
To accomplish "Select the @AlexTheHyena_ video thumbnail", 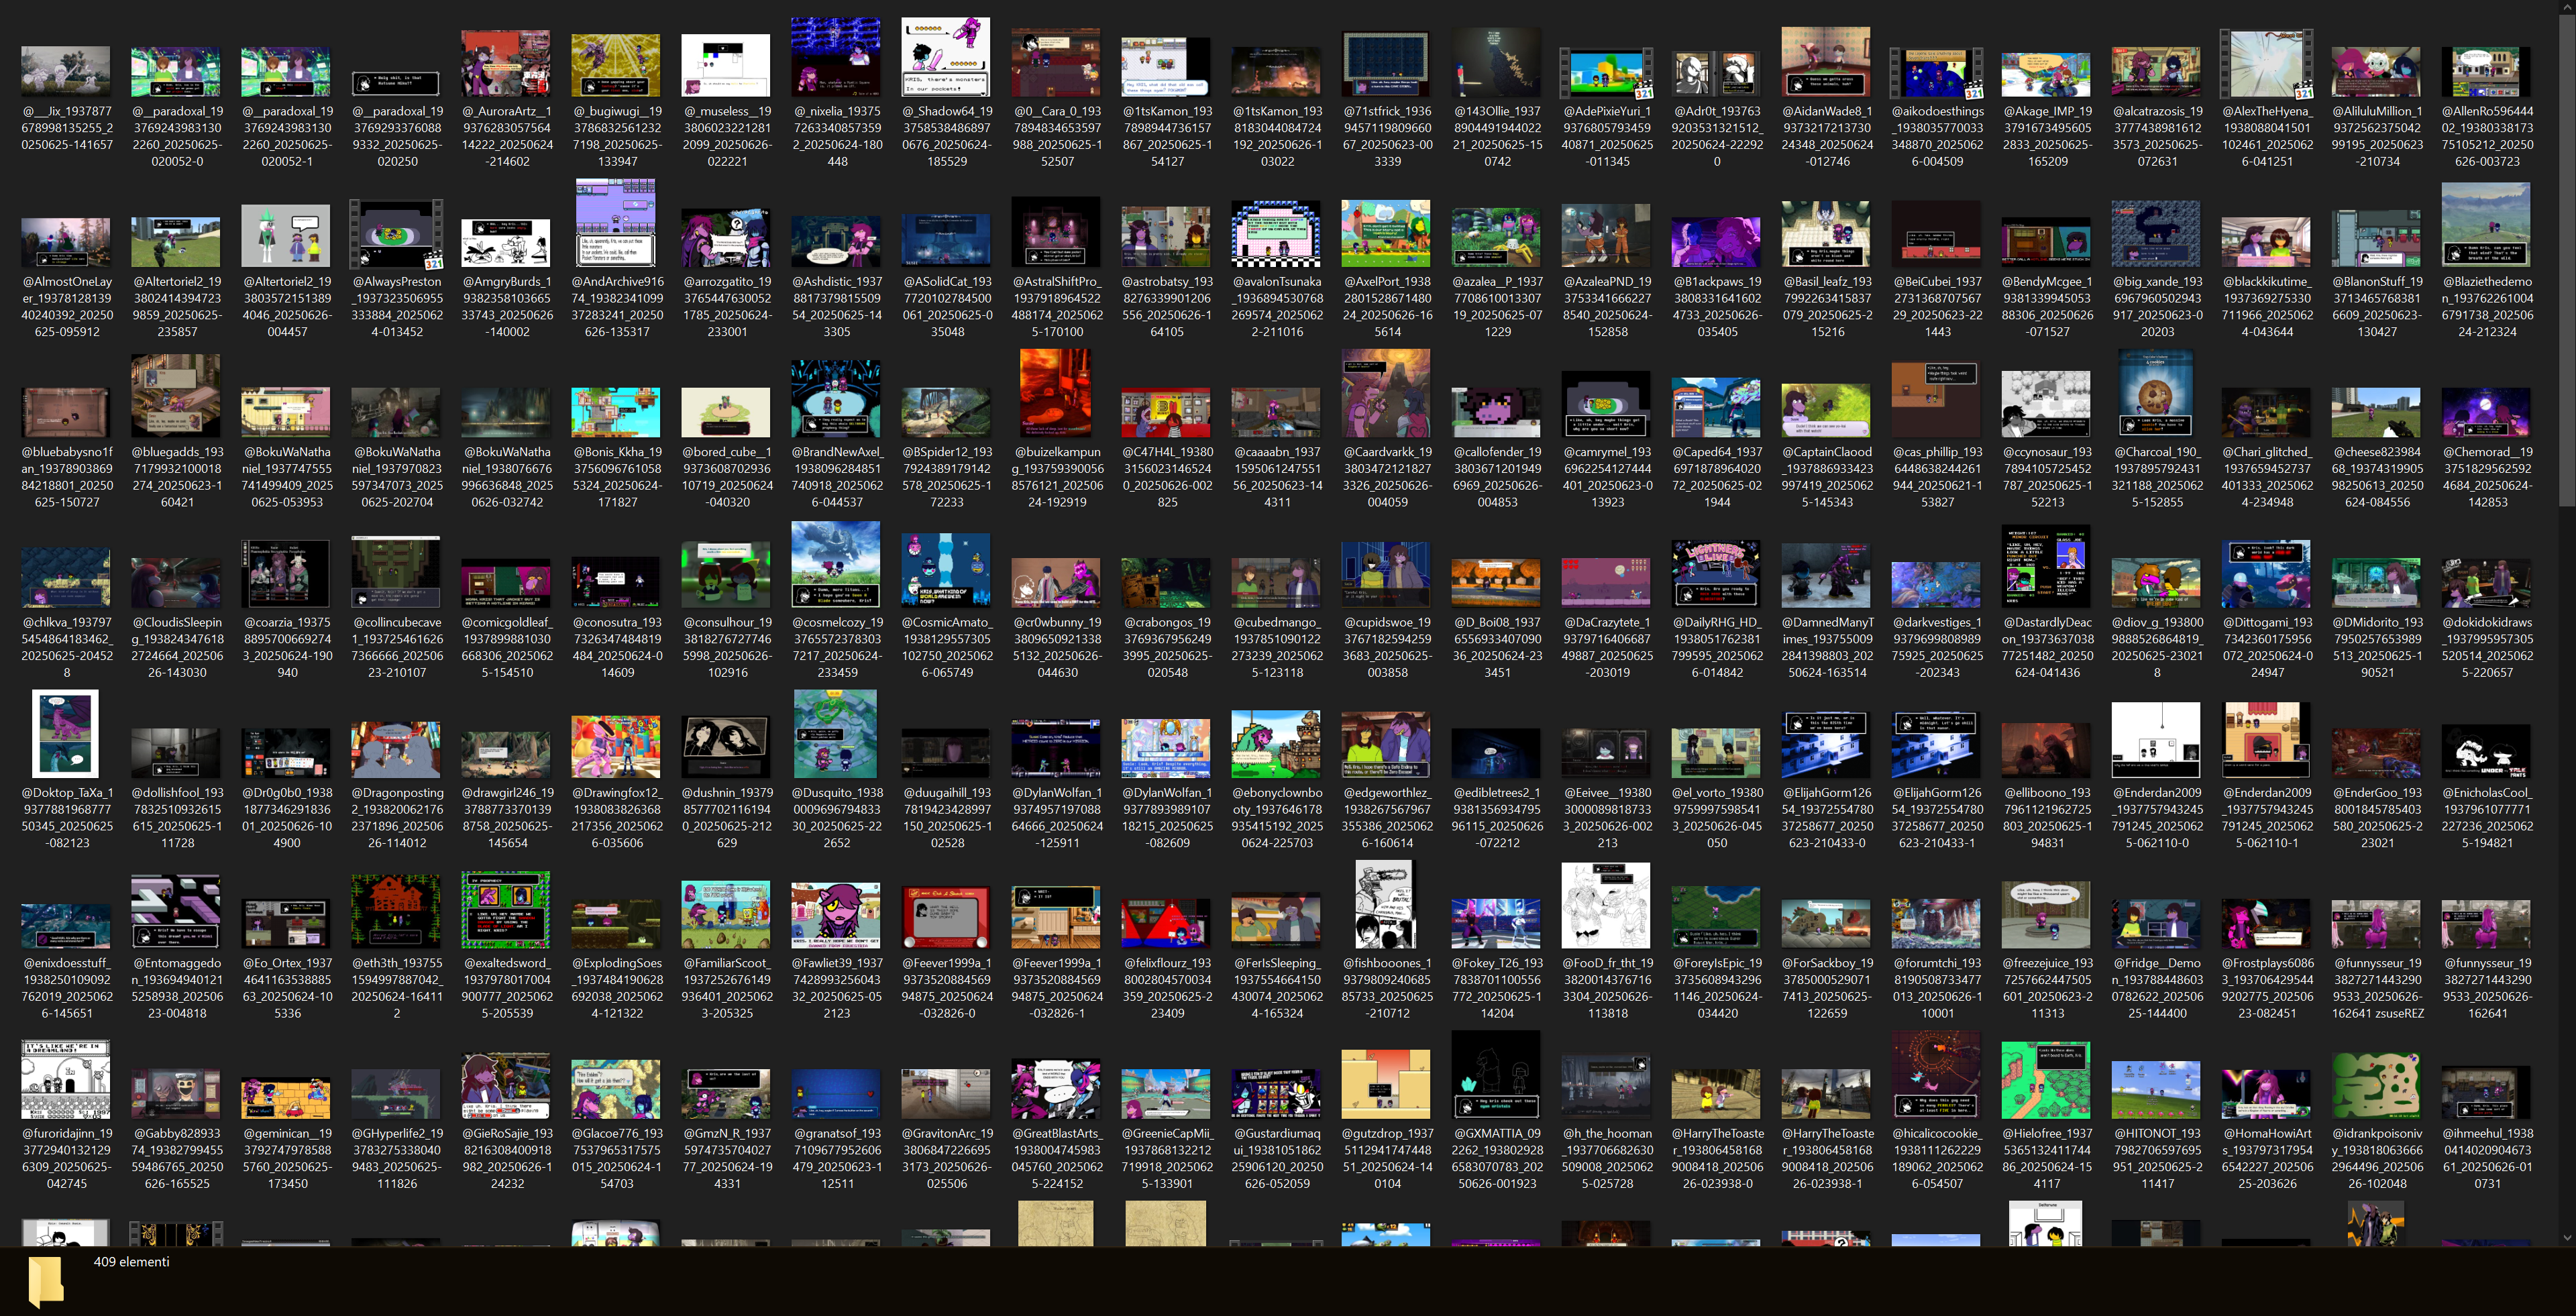I will pyautogui.click(x=2266, y=64).
